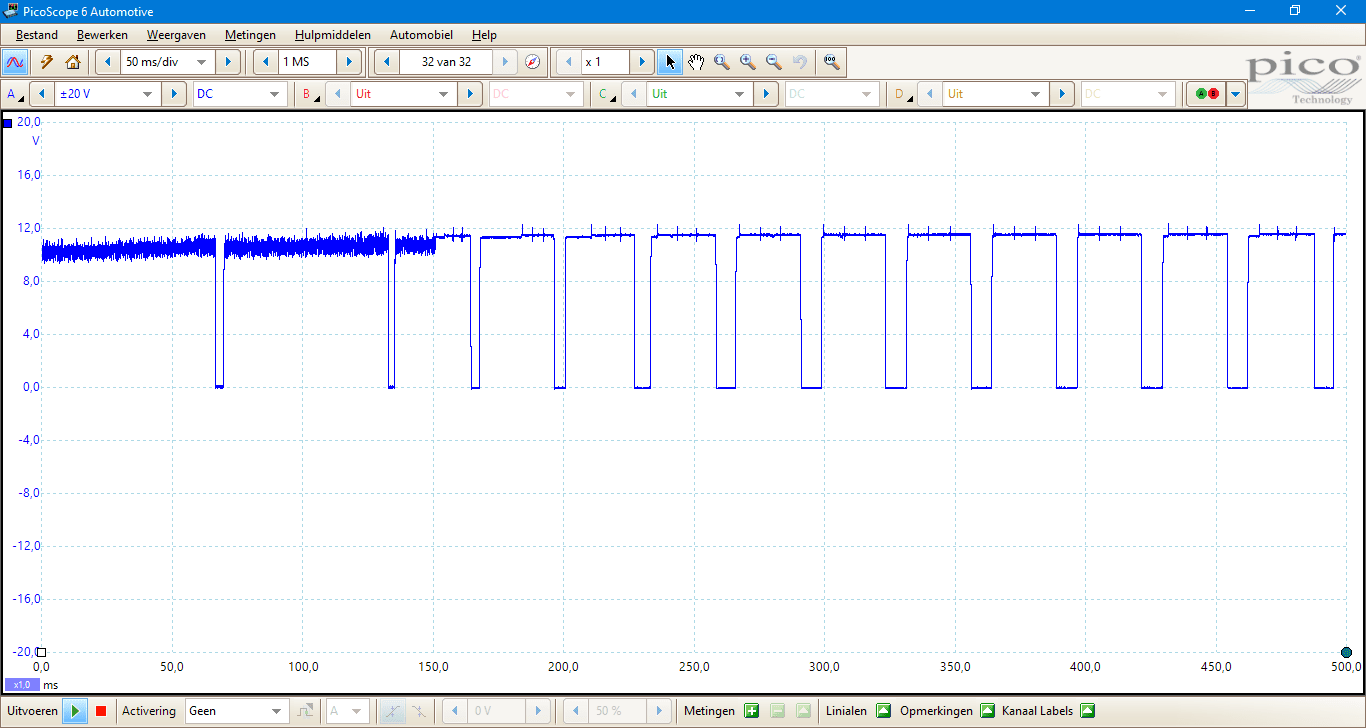Viewport: 1366px width, 728px height.
Task: Click the zoom to full view icon
Action: pos(830,62)
